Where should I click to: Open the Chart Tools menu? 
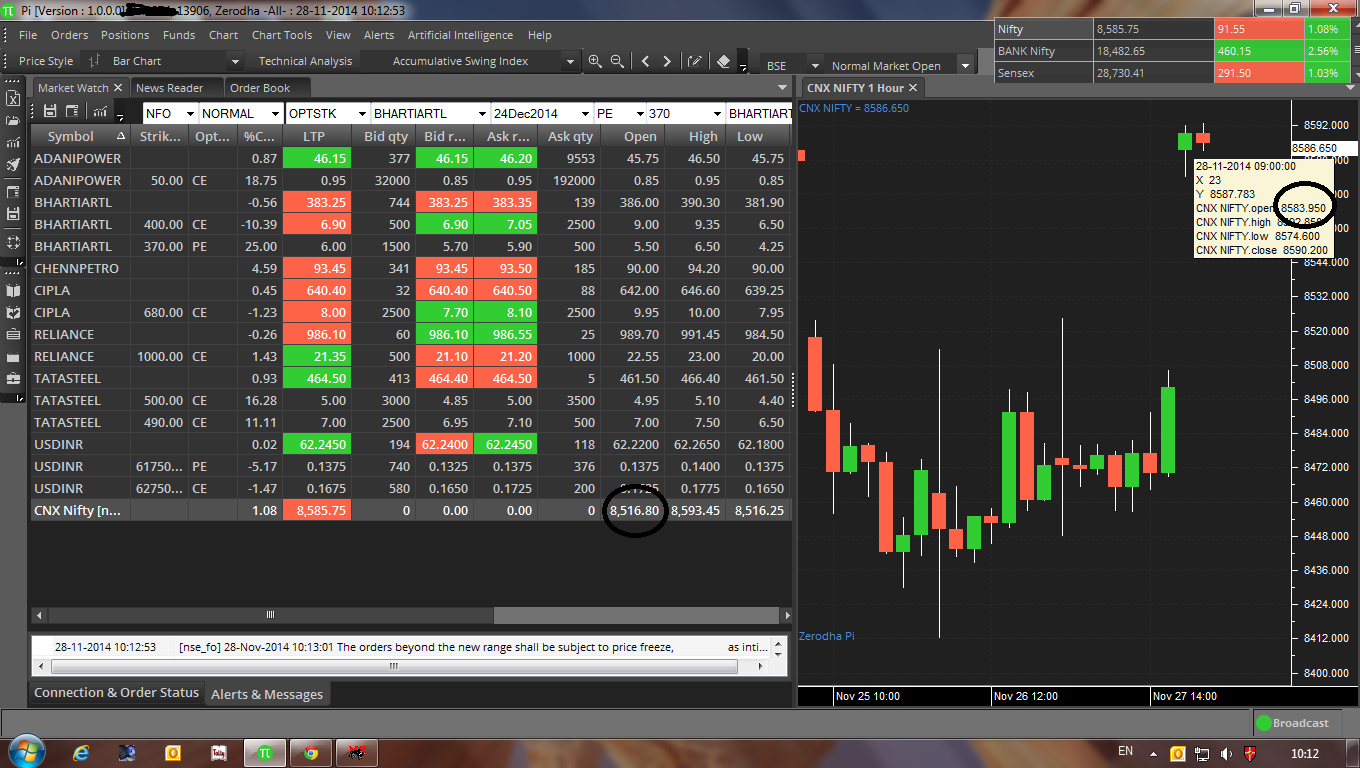coord(282,35)
